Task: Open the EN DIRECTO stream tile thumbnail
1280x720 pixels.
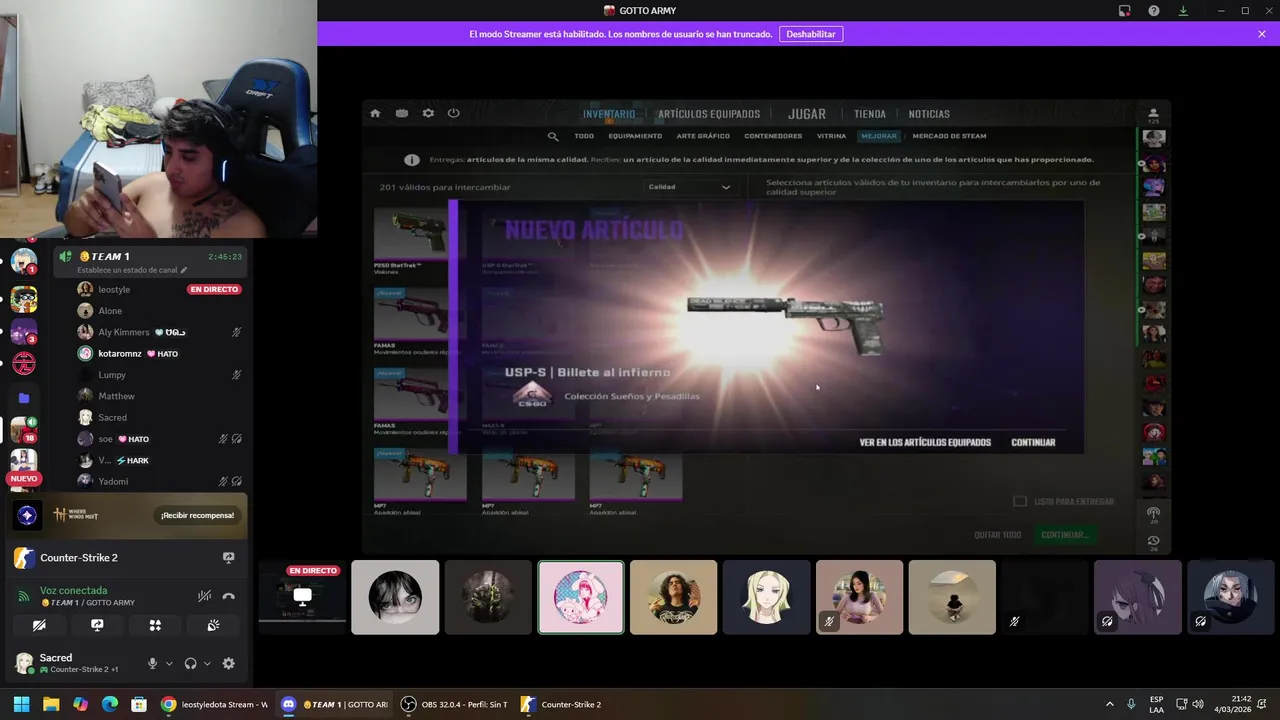Action: click(x=302, y=597)
